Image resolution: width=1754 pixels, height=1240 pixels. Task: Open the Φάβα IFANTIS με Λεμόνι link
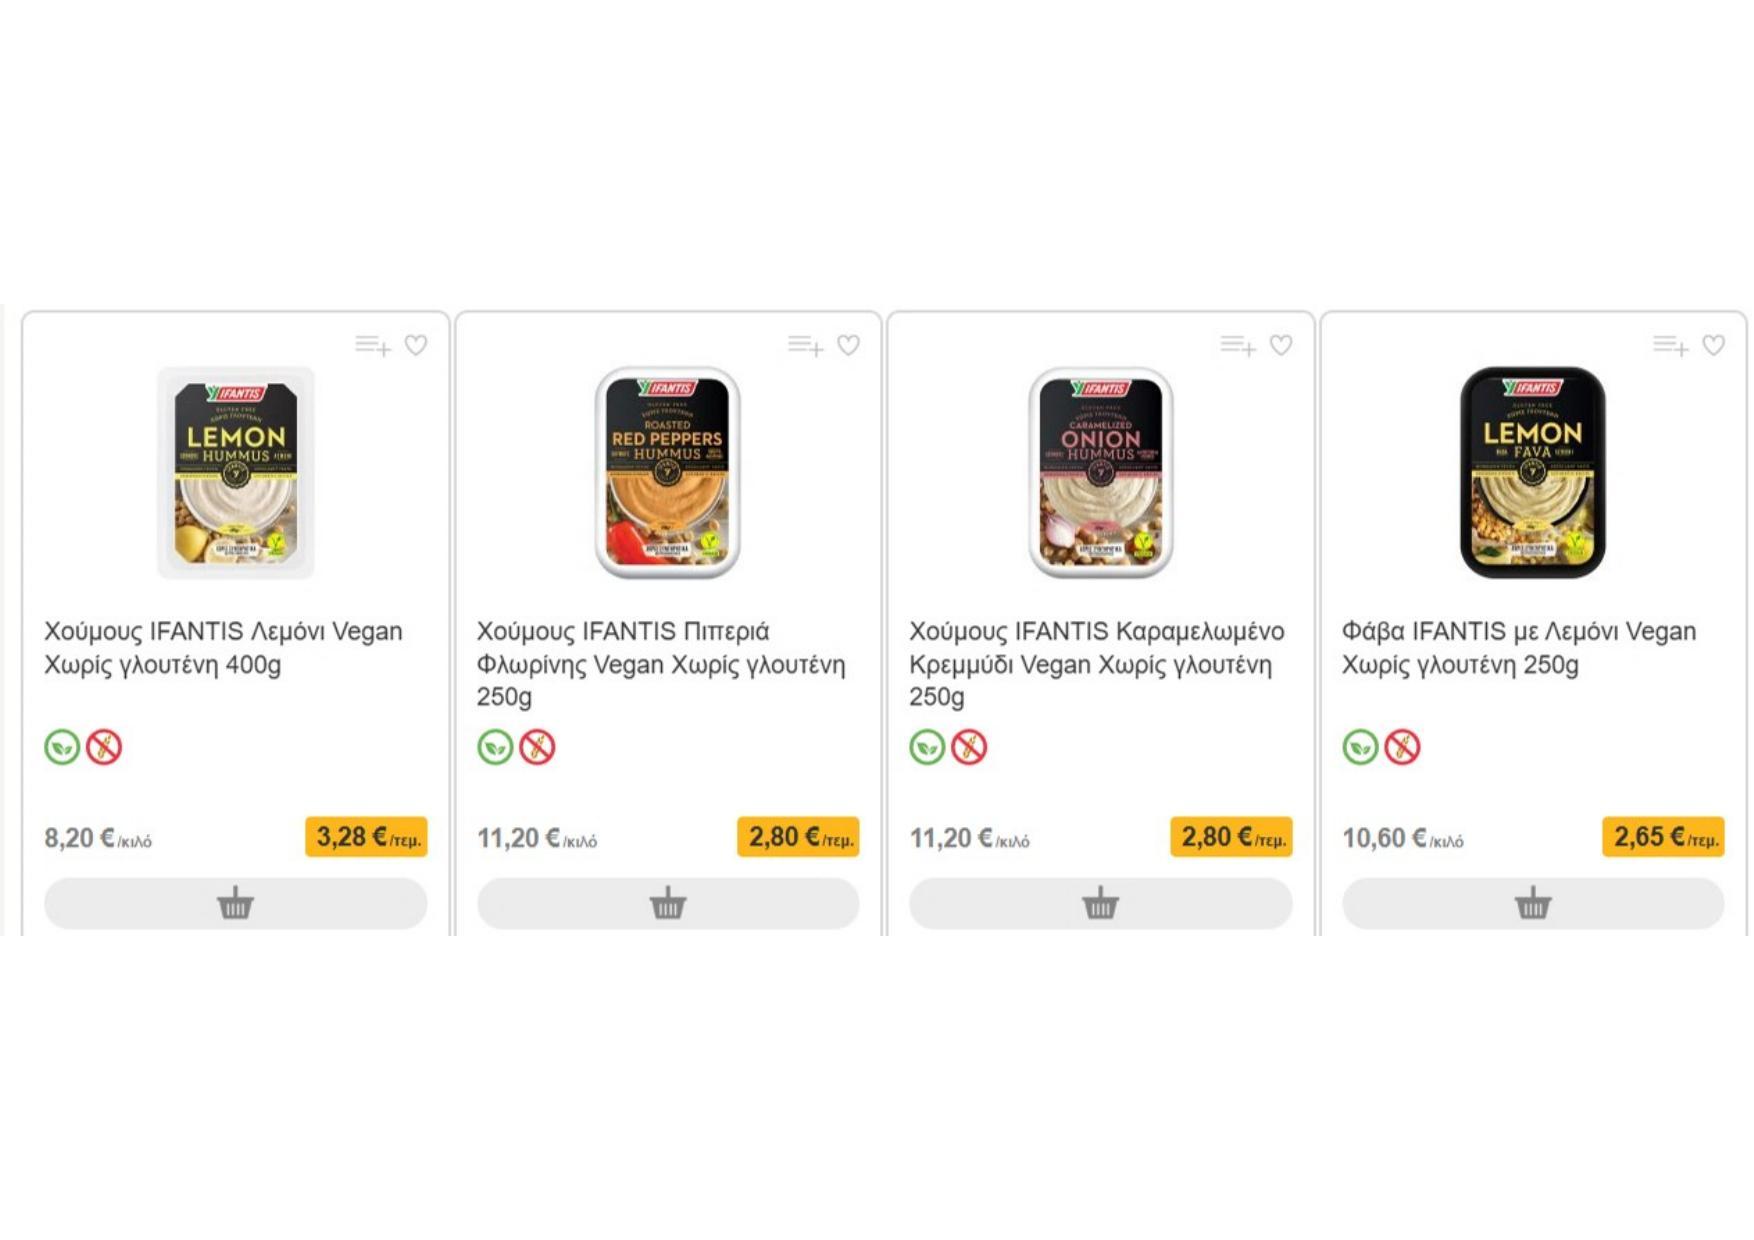1518,648
